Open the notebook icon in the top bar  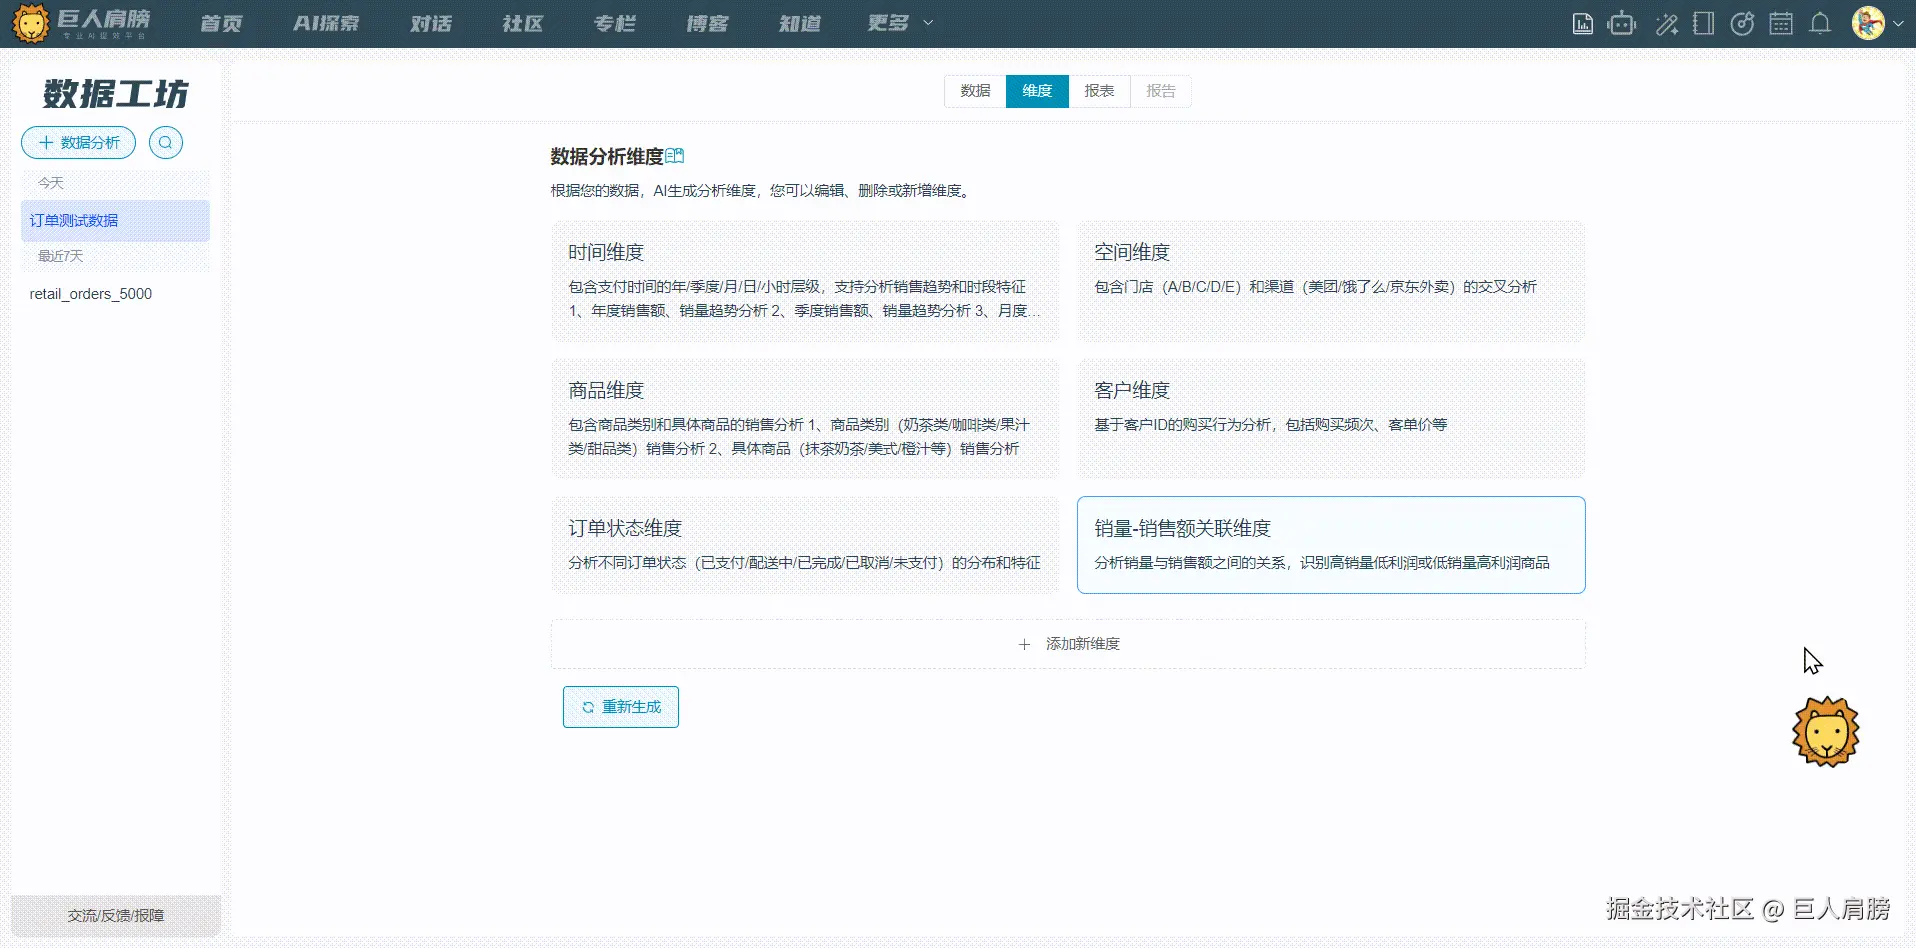[x=1703, y=23]
